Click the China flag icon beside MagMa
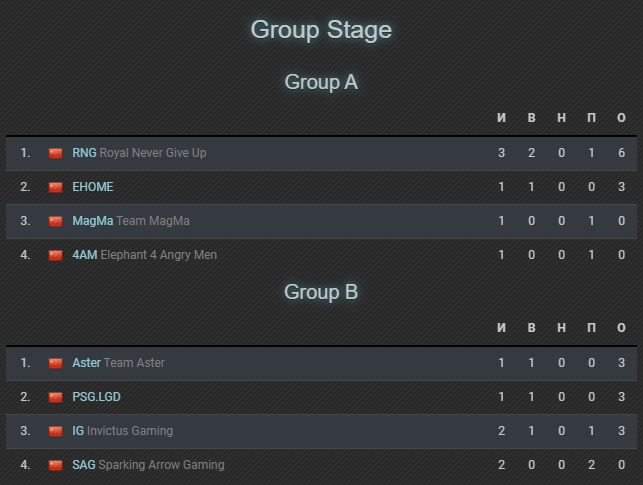The height and width of the screenshot is (485, 643). [x=55, y=221]
